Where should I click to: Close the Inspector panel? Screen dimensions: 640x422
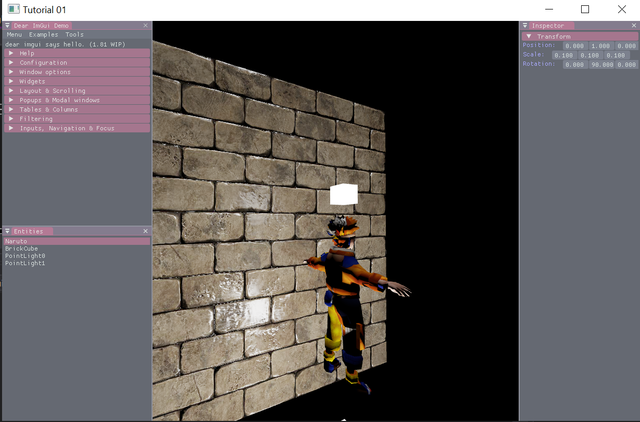[x=634, y=25]
